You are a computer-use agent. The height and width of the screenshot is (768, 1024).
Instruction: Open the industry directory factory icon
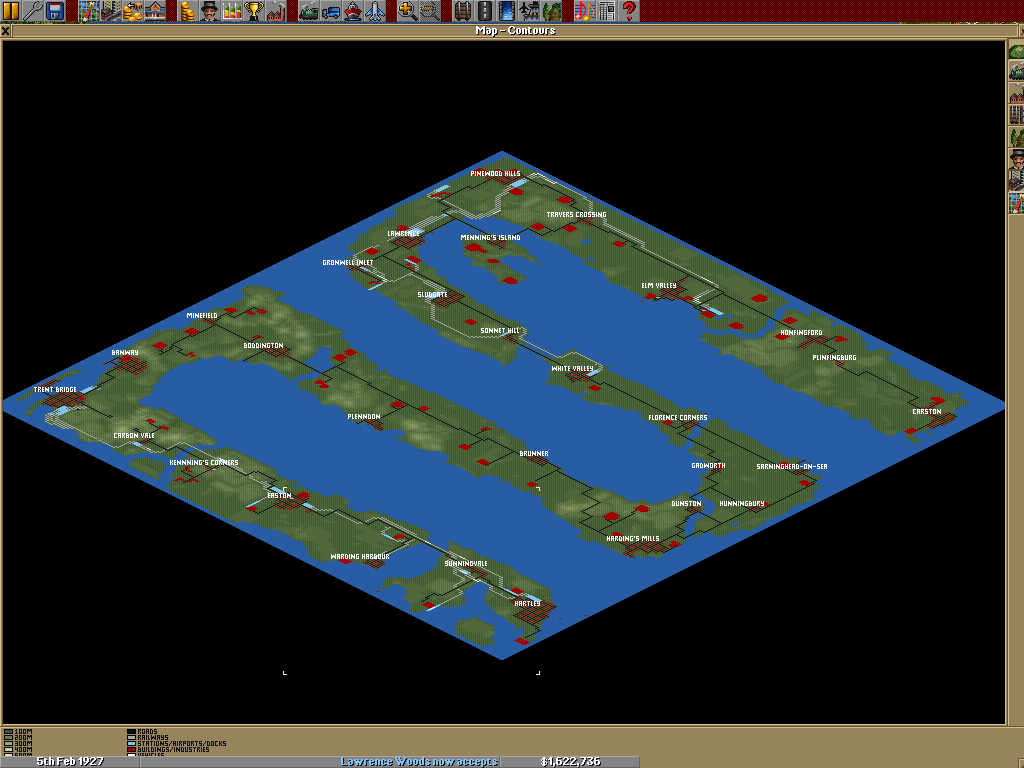click(277, 10)
